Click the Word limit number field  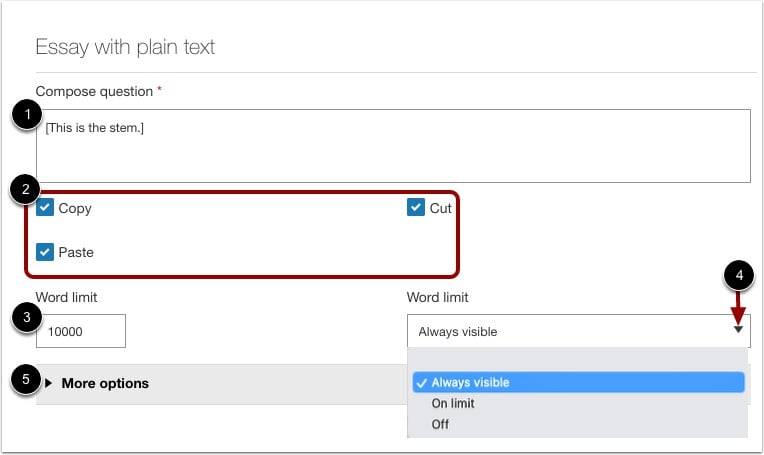coord(81,331)
